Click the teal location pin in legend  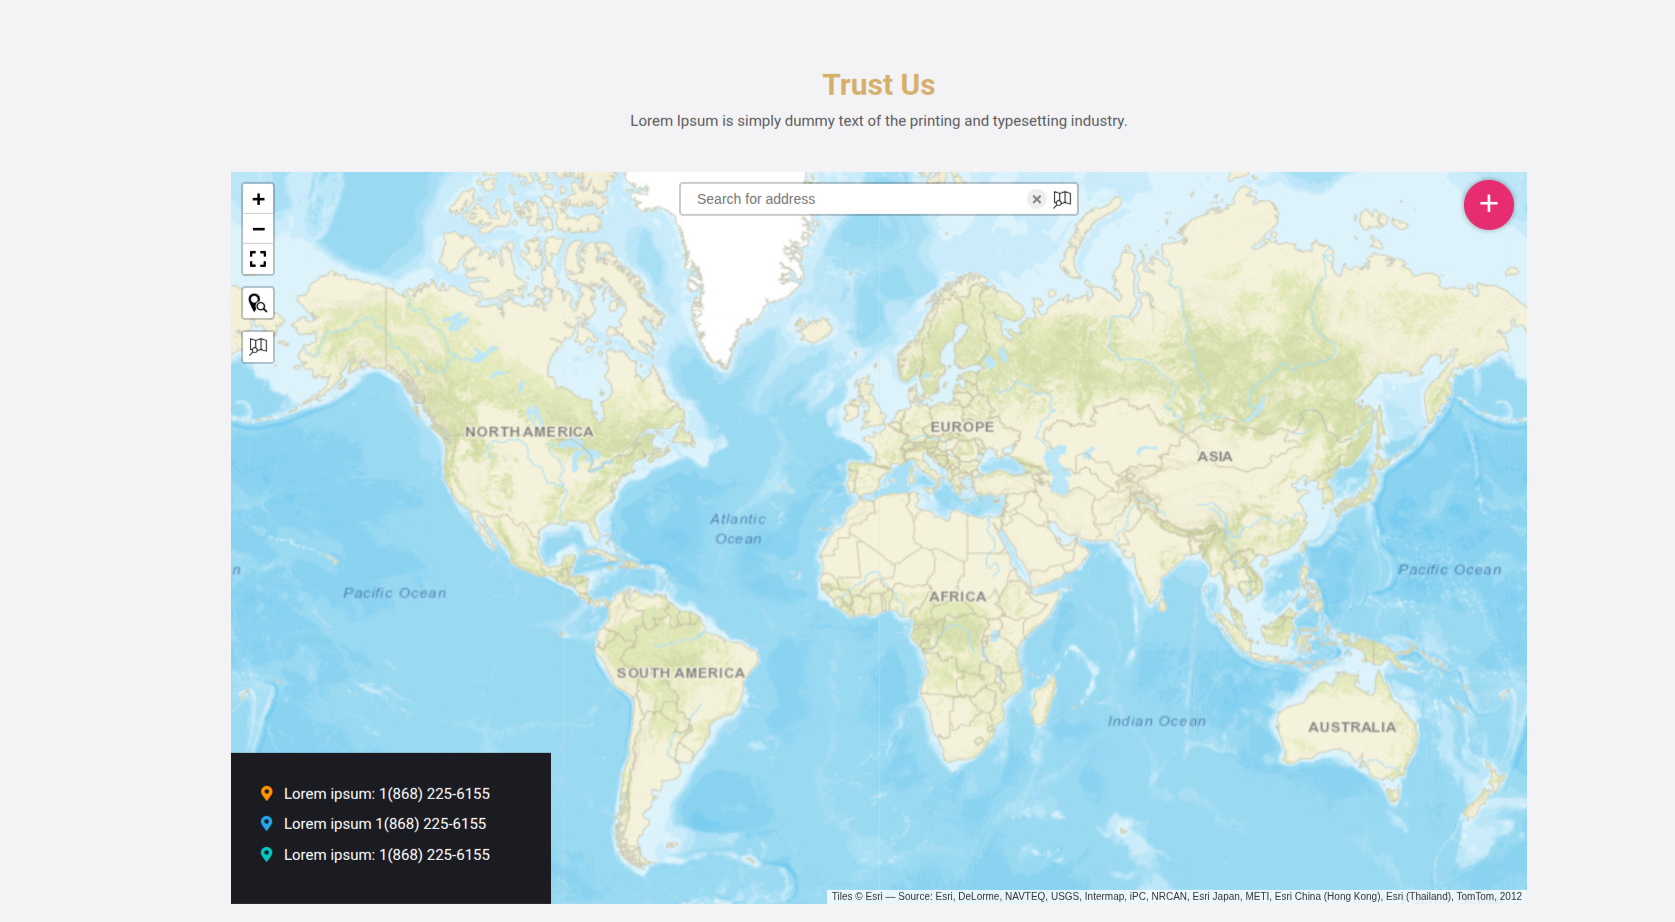pyautogui.click(x=266, y=854)
